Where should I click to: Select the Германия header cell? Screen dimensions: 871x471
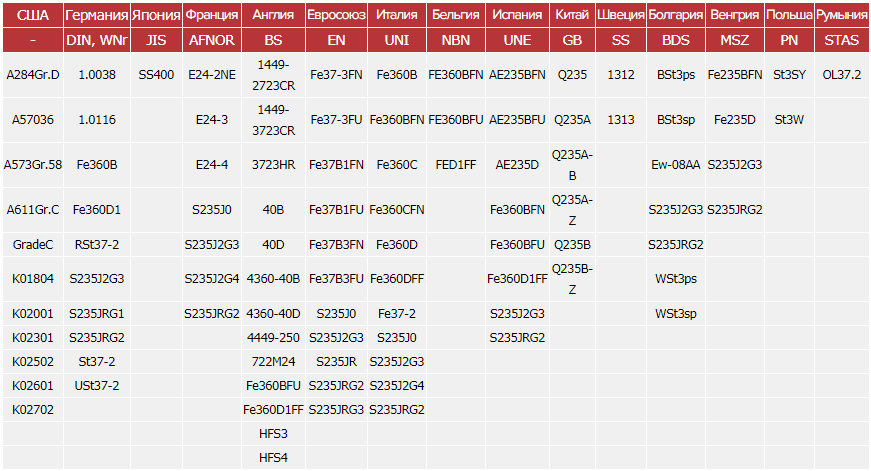click(97, 15)
